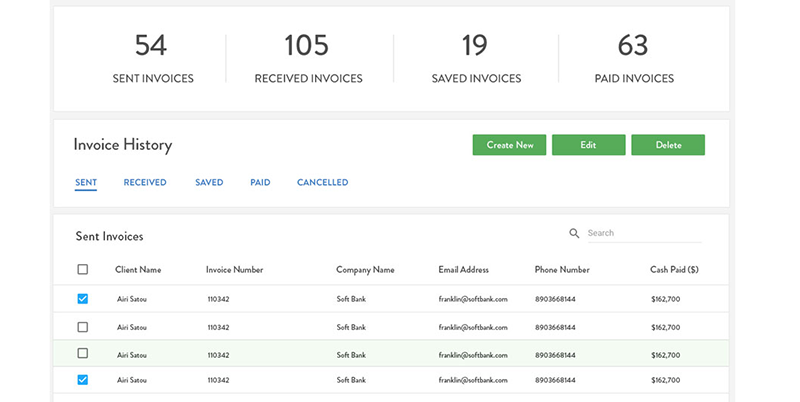Uncheck the fourth invoice row checkbox

[x=83, y=380]
